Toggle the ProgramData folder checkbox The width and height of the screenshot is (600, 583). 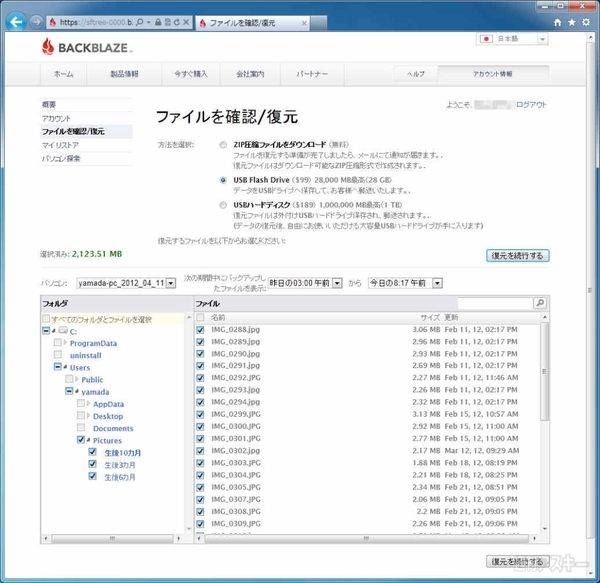(58, 342)
